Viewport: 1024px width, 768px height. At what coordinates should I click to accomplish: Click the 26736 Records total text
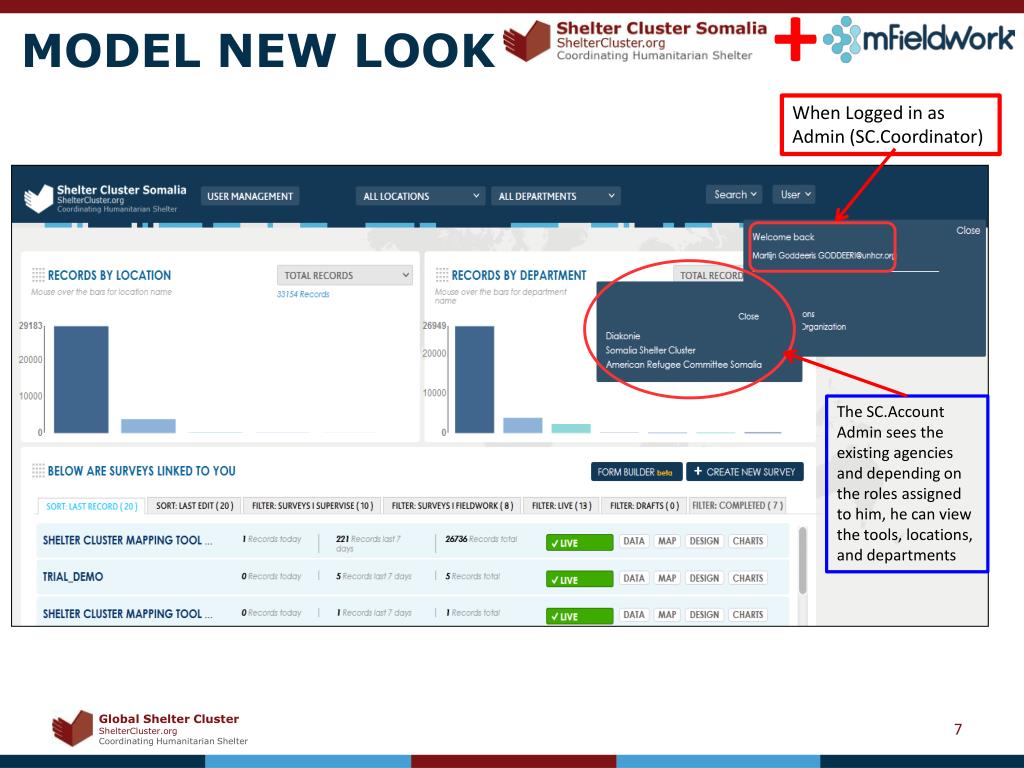(x=481, y=539)
